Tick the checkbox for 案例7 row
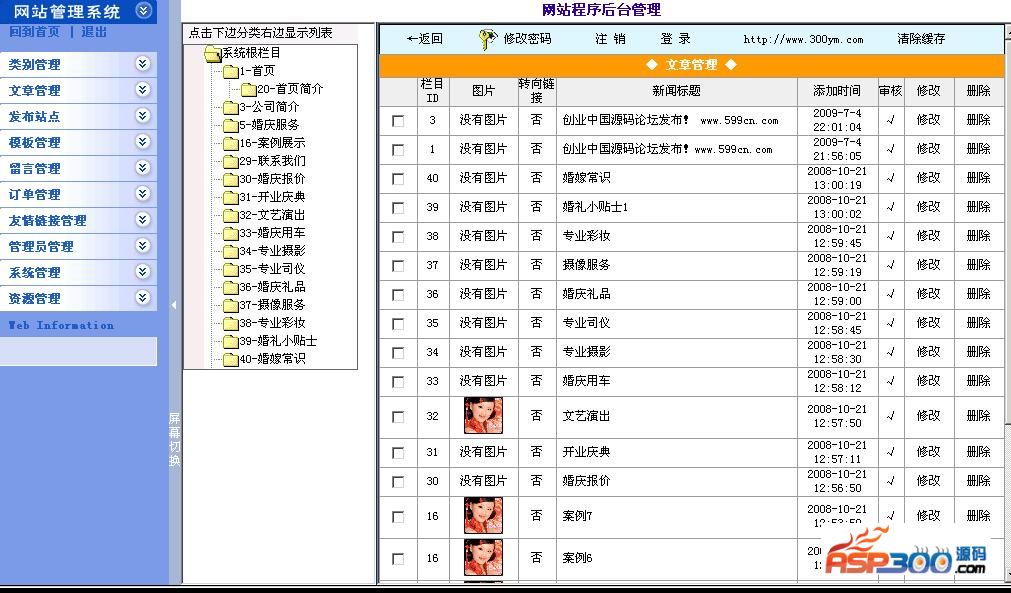This screenshot has width=1011, height=593. [398, 517]
